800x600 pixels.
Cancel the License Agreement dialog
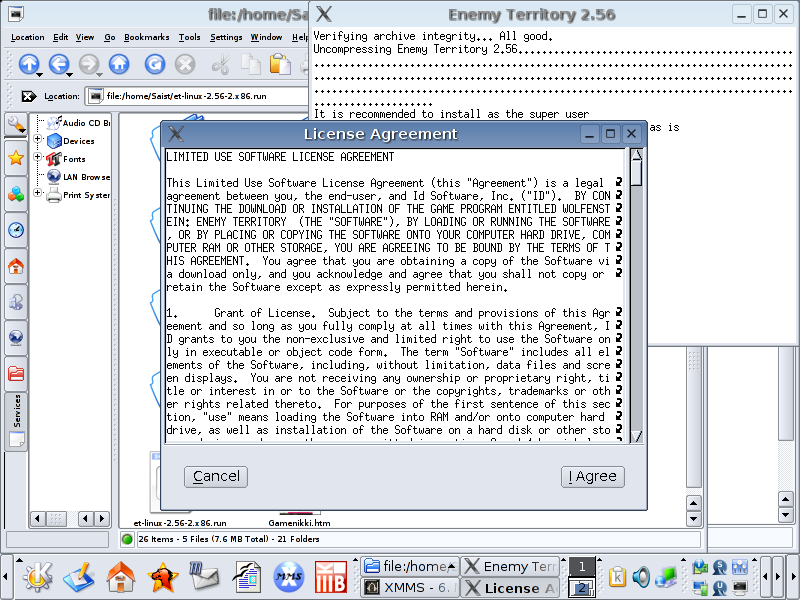pyautogui.click(x=216, y=477)
